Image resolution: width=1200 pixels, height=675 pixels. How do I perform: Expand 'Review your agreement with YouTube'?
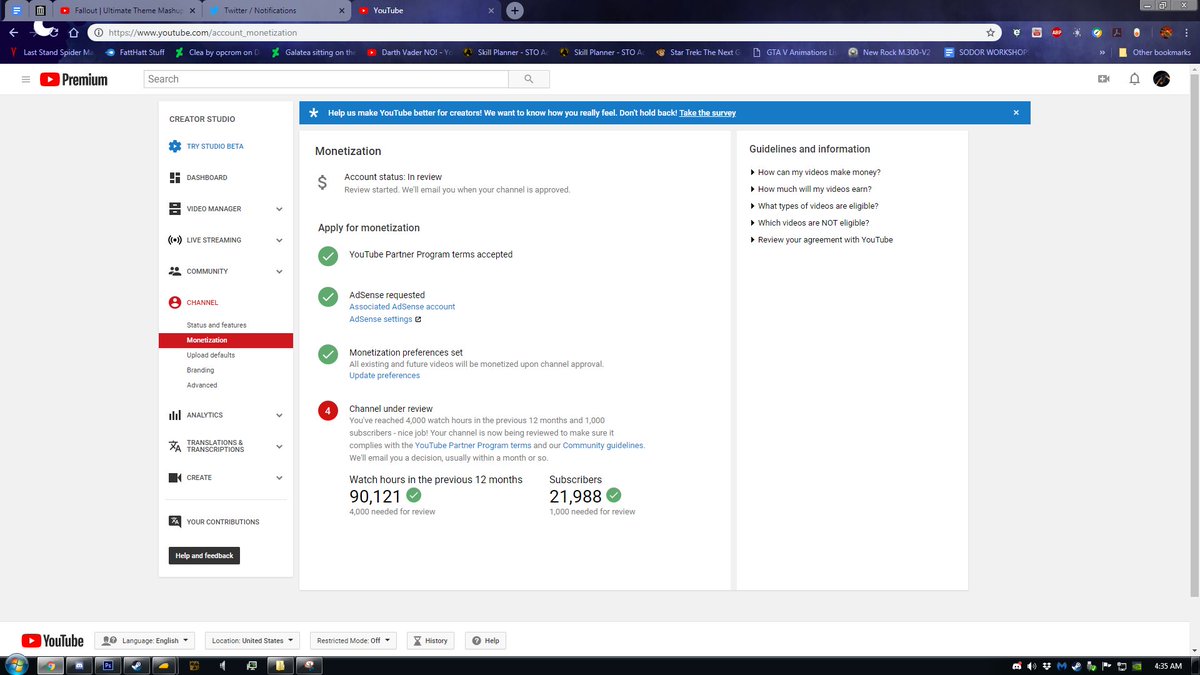(821, 240)
